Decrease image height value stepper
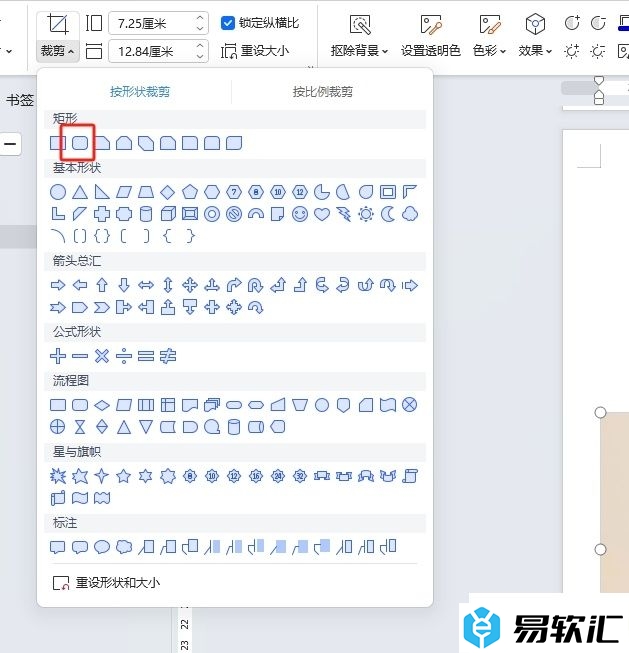The image size is (629, 653). tap(200, 28)
